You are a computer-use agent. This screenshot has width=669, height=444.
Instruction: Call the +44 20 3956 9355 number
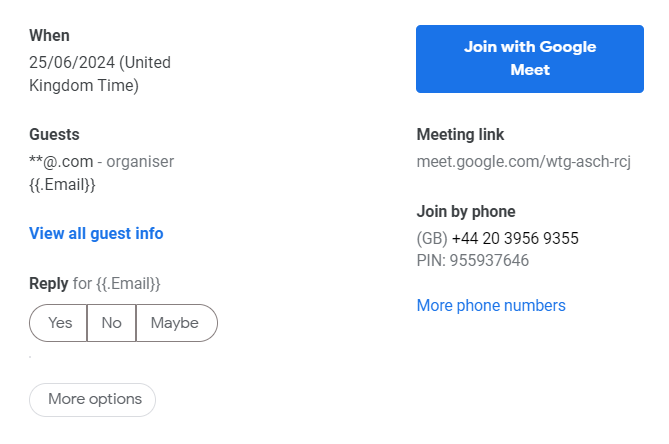[515, 238]
